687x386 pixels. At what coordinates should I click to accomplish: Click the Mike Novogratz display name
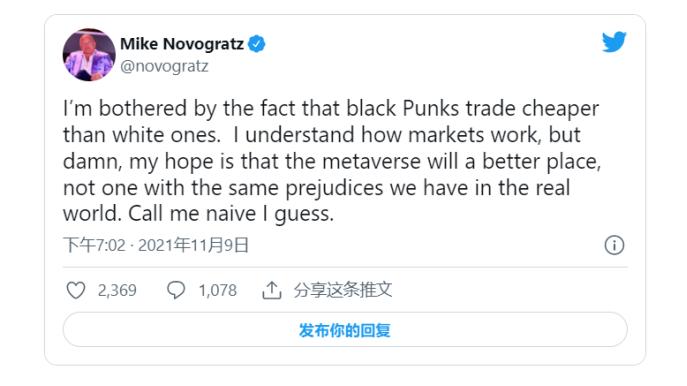(x=182, y=44)
